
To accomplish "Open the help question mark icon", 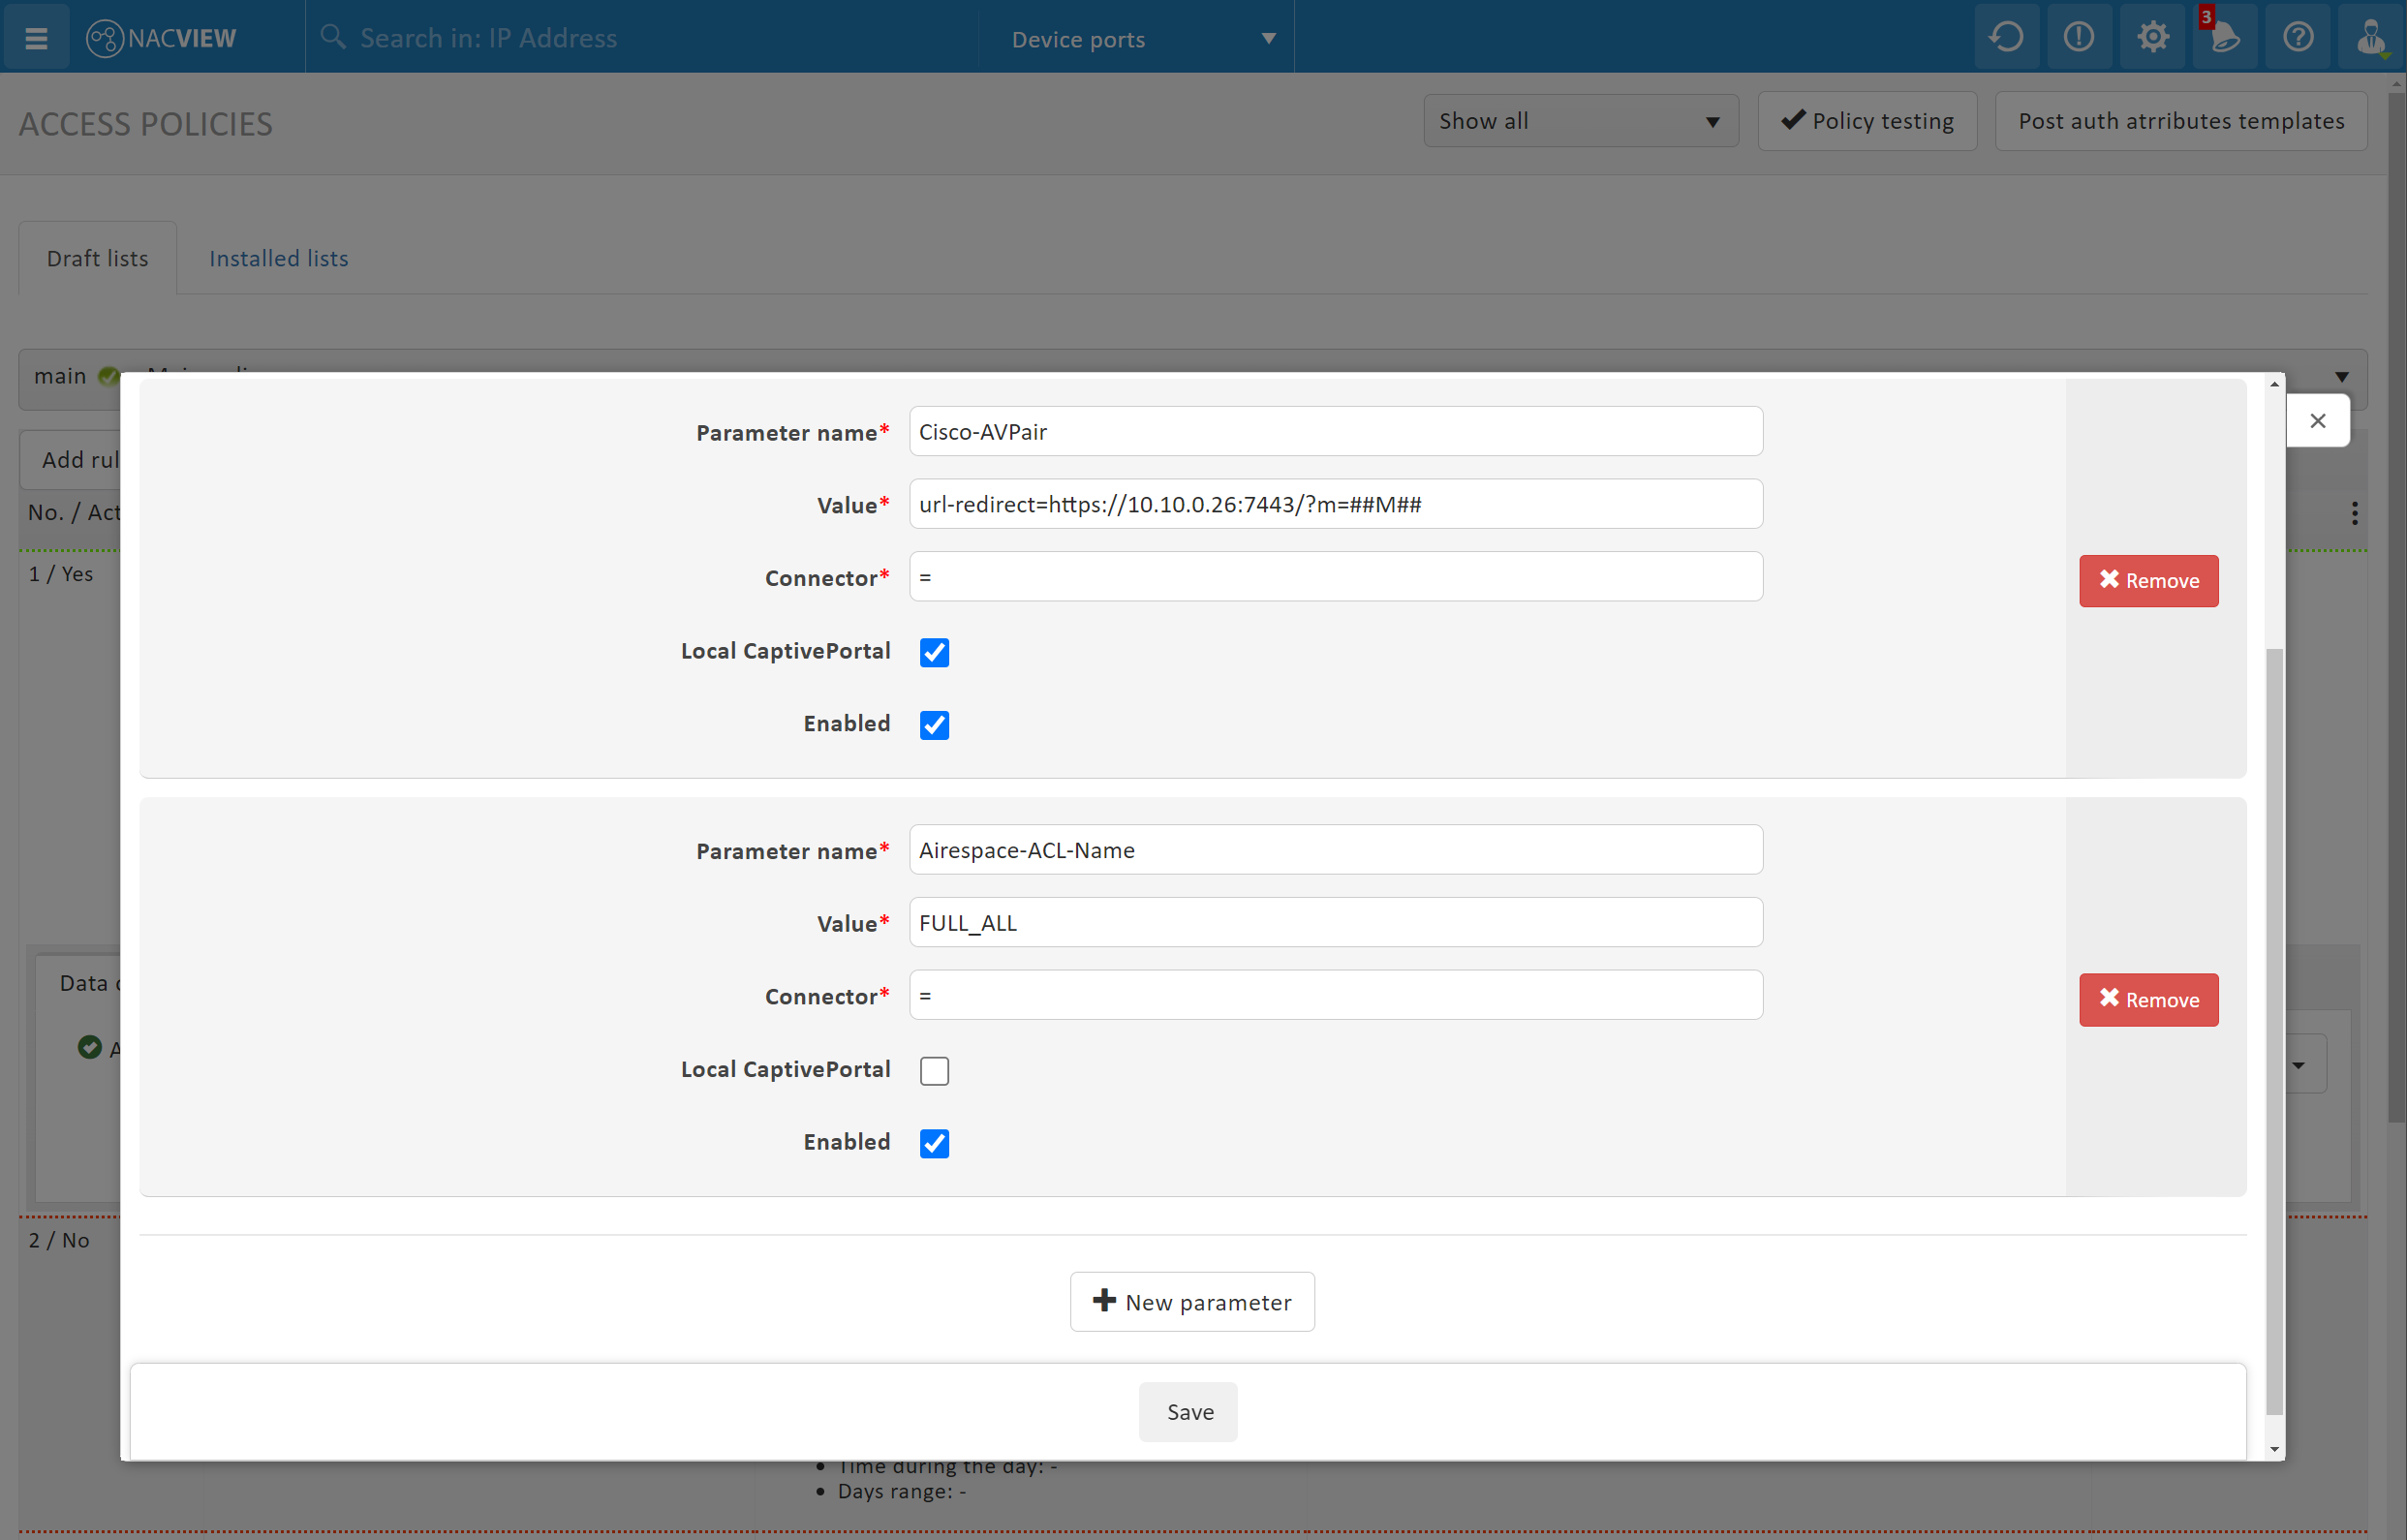I will [x=2298, y=37].
